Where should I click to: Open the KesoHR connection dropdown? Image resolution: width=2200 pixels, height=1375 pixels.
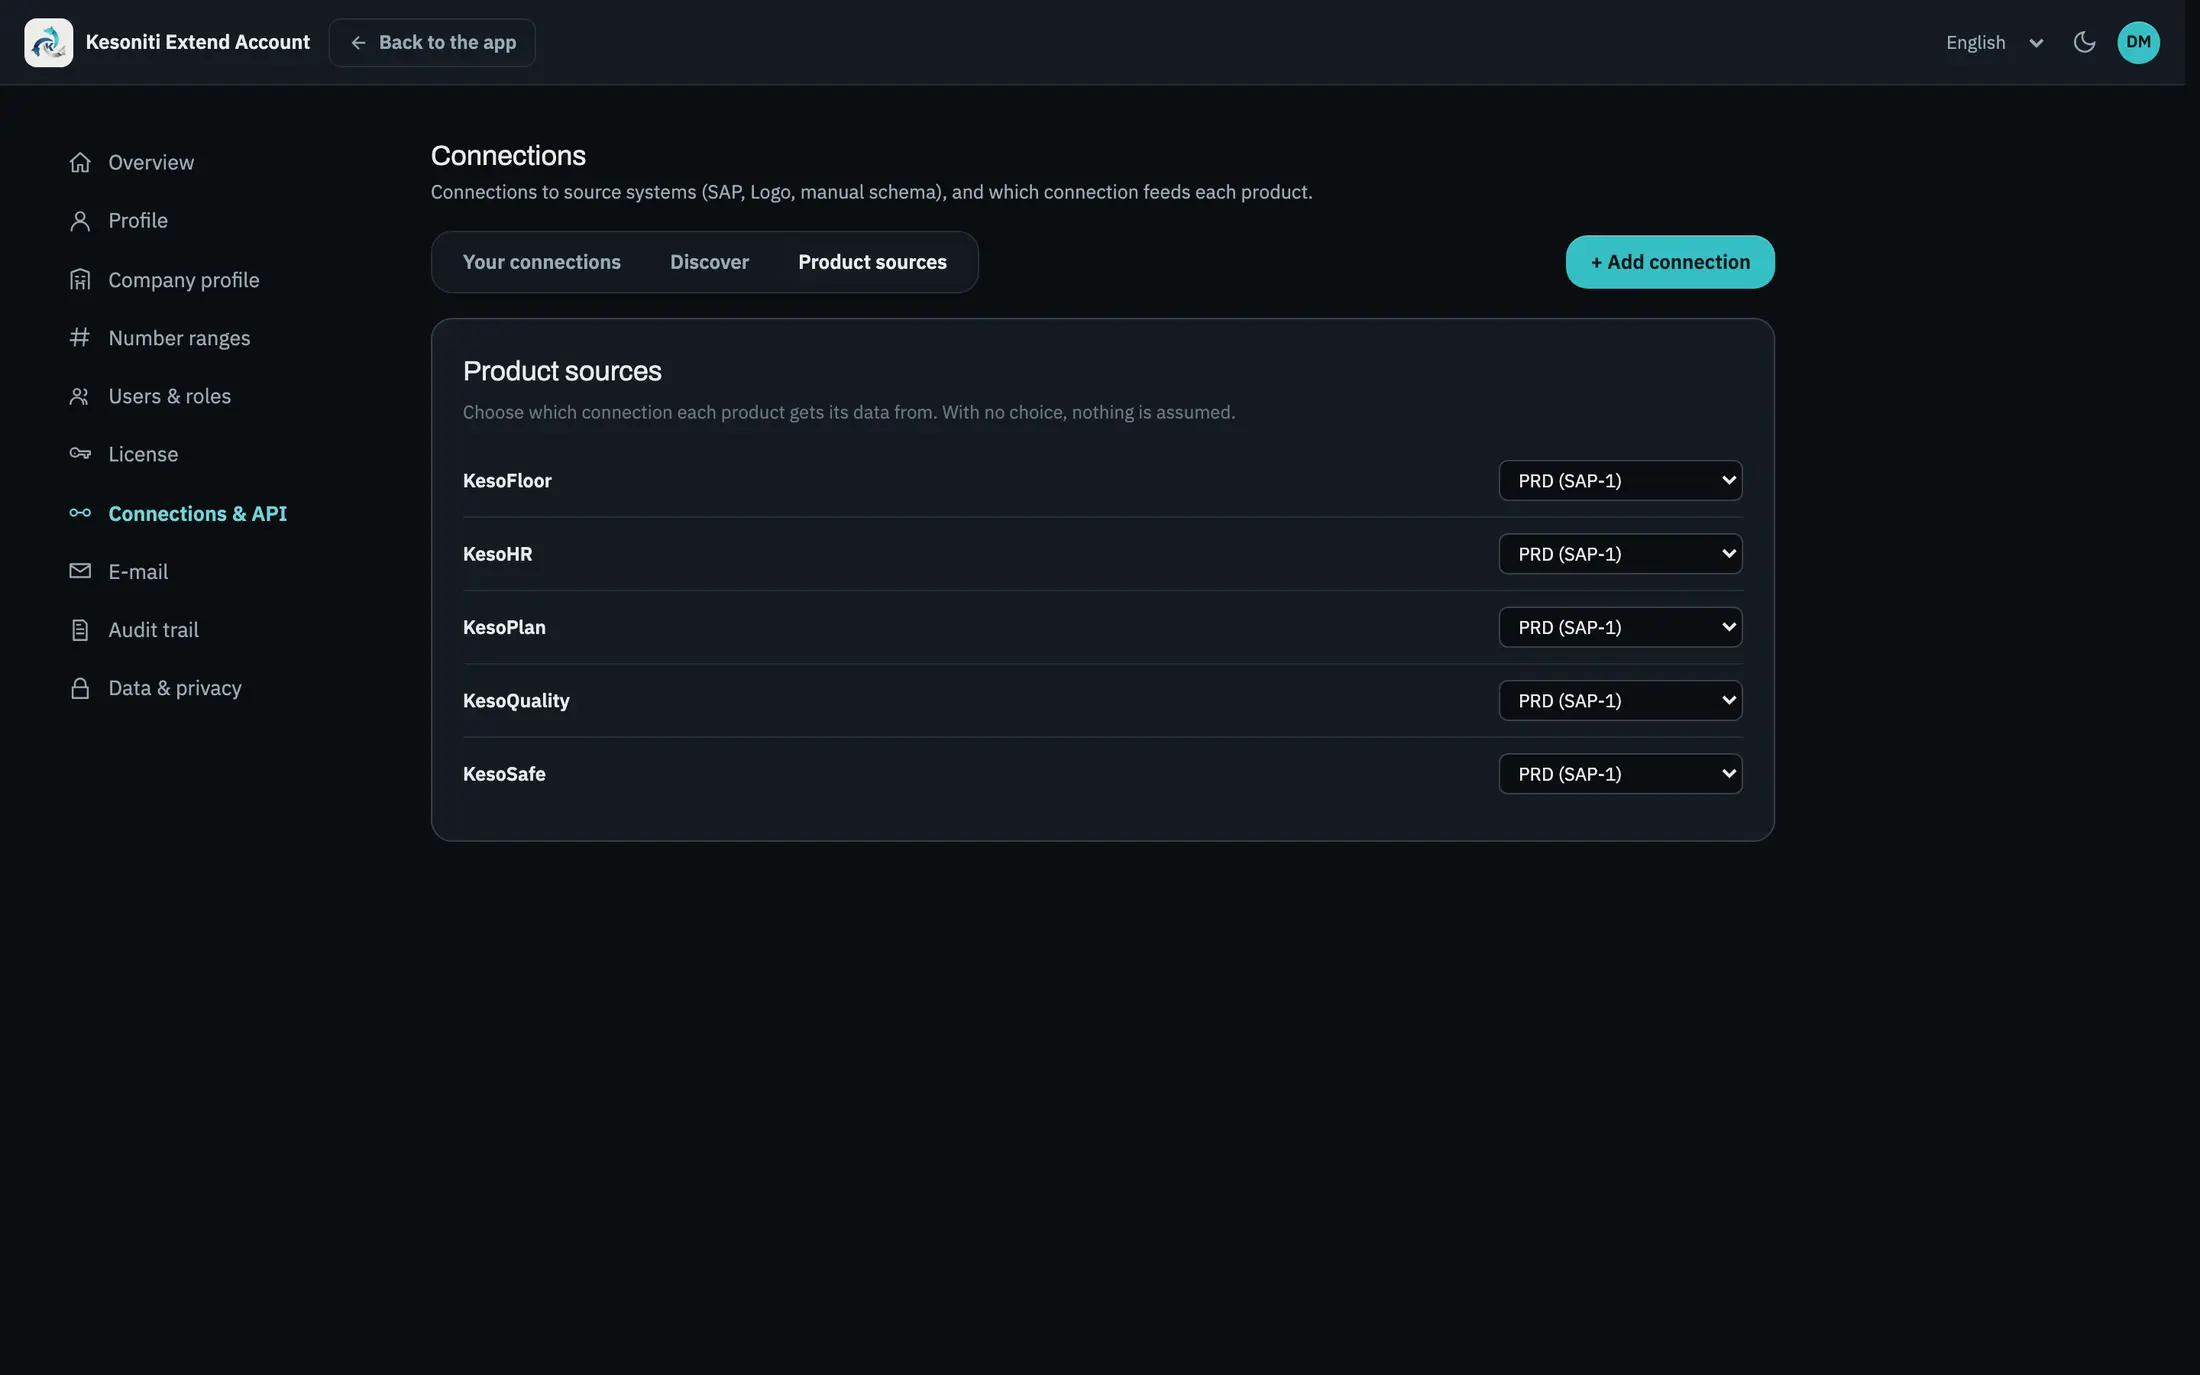click(x=1620, y=554)
